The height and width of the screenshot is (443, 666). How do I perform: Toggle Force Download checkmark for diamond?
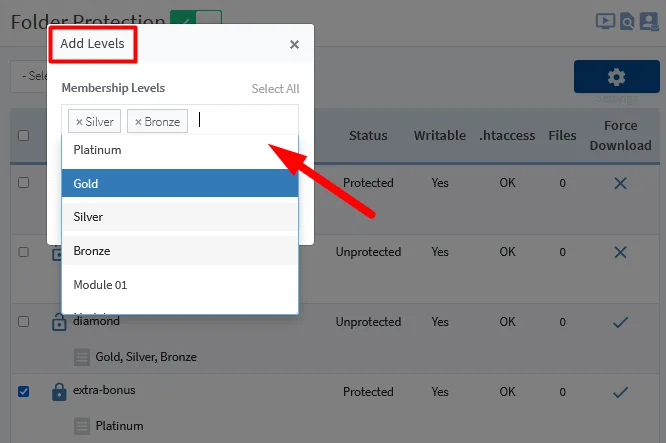(x=620, y=322)
